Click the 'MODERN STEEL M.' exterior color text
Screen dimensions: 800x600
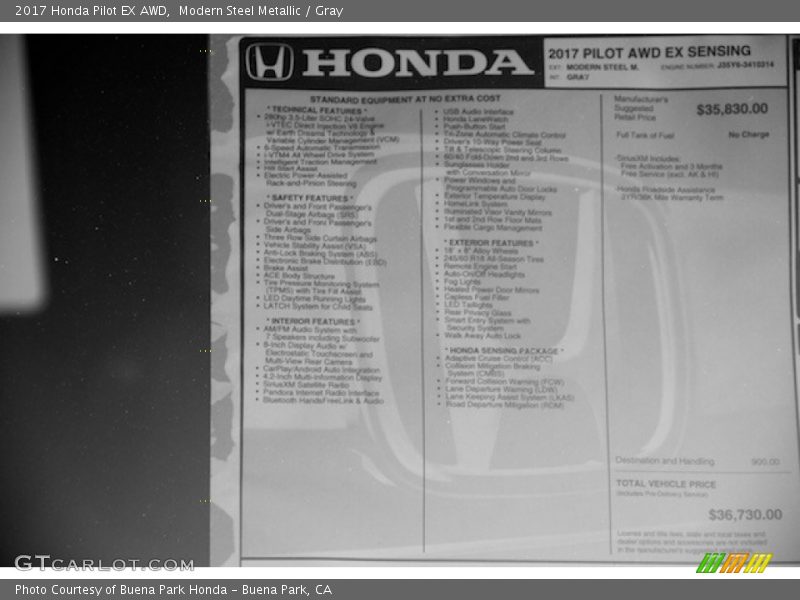[602, 67]
